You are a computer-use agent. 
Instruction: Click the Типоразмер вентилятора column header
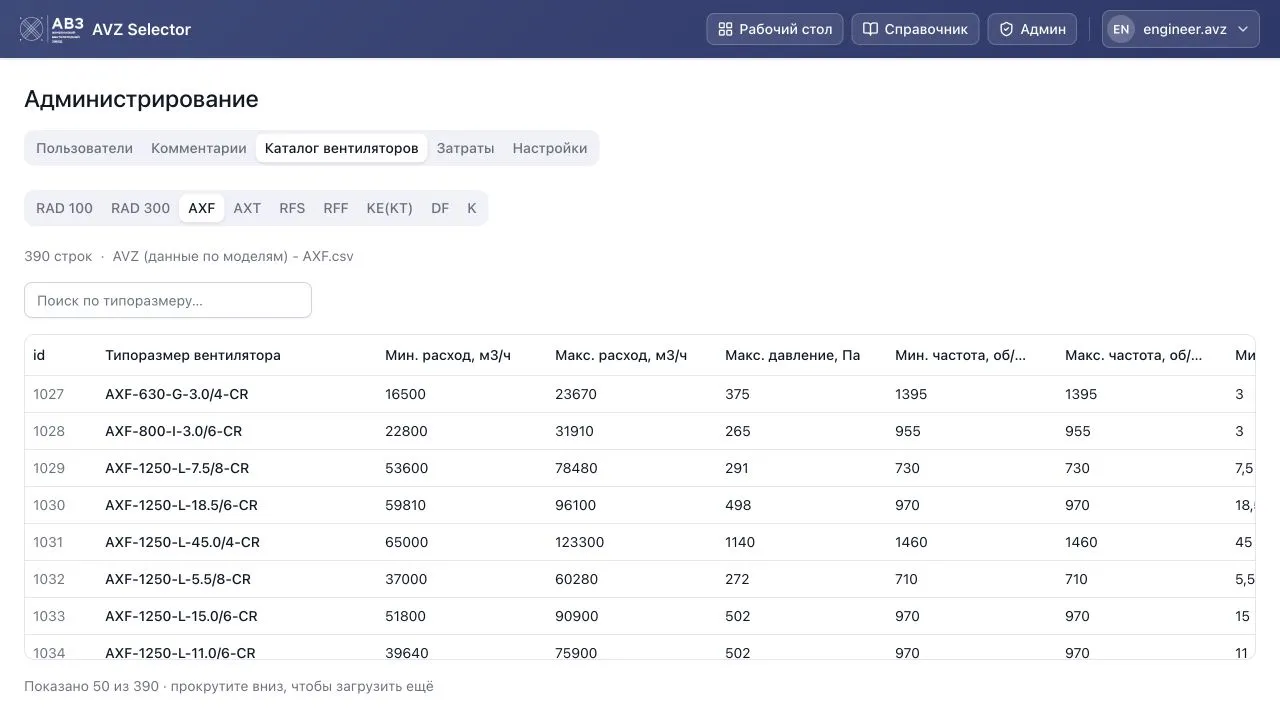(193, 355)
